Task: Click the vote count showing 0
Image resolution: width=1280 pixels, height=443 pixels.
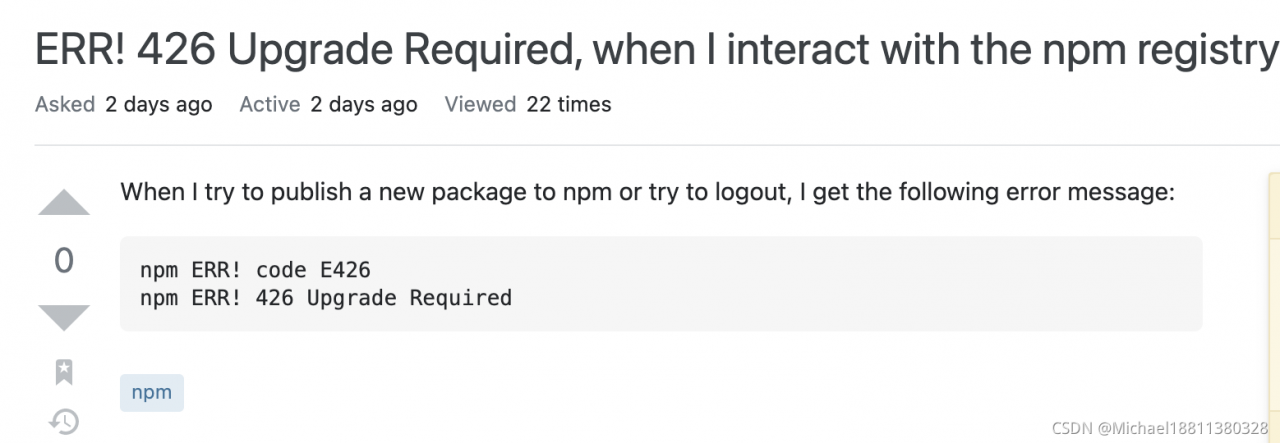Action: 64,261
